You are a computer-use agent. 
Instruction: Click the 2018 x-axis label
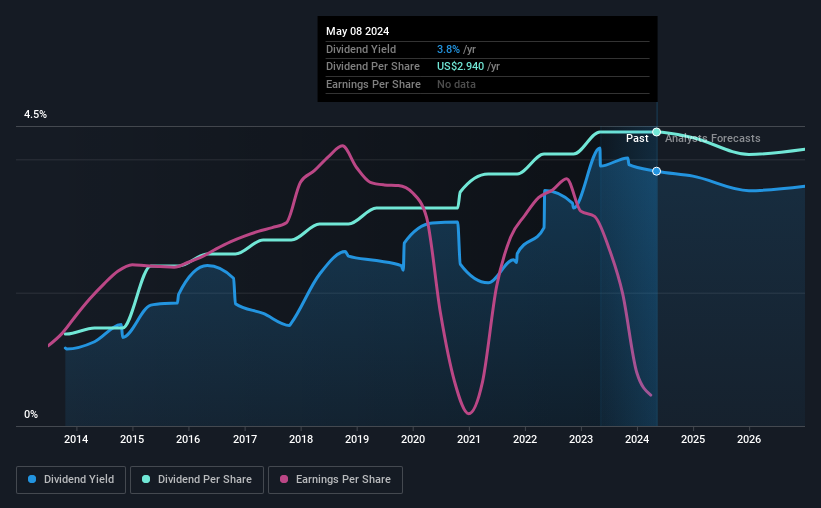301,439
